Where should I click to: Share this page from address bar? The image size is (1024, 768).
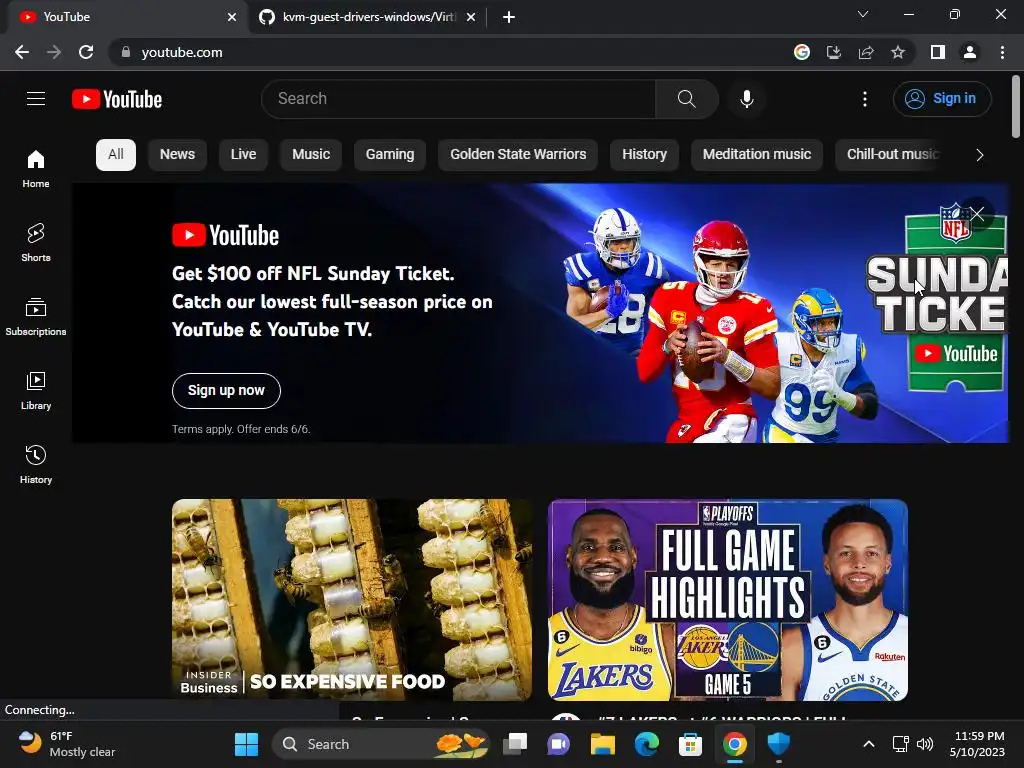click(866, 52)
